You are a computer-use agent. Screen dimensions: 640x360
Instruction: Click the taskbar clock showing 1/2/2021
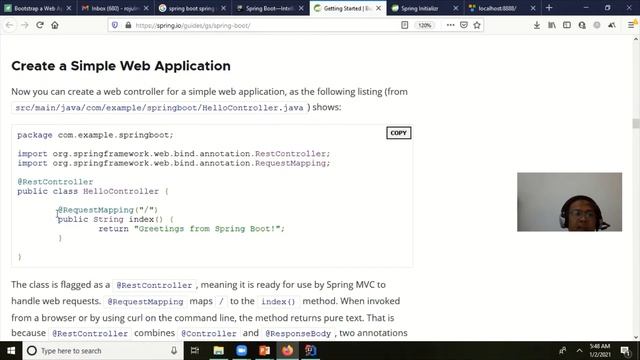point(600,351)
